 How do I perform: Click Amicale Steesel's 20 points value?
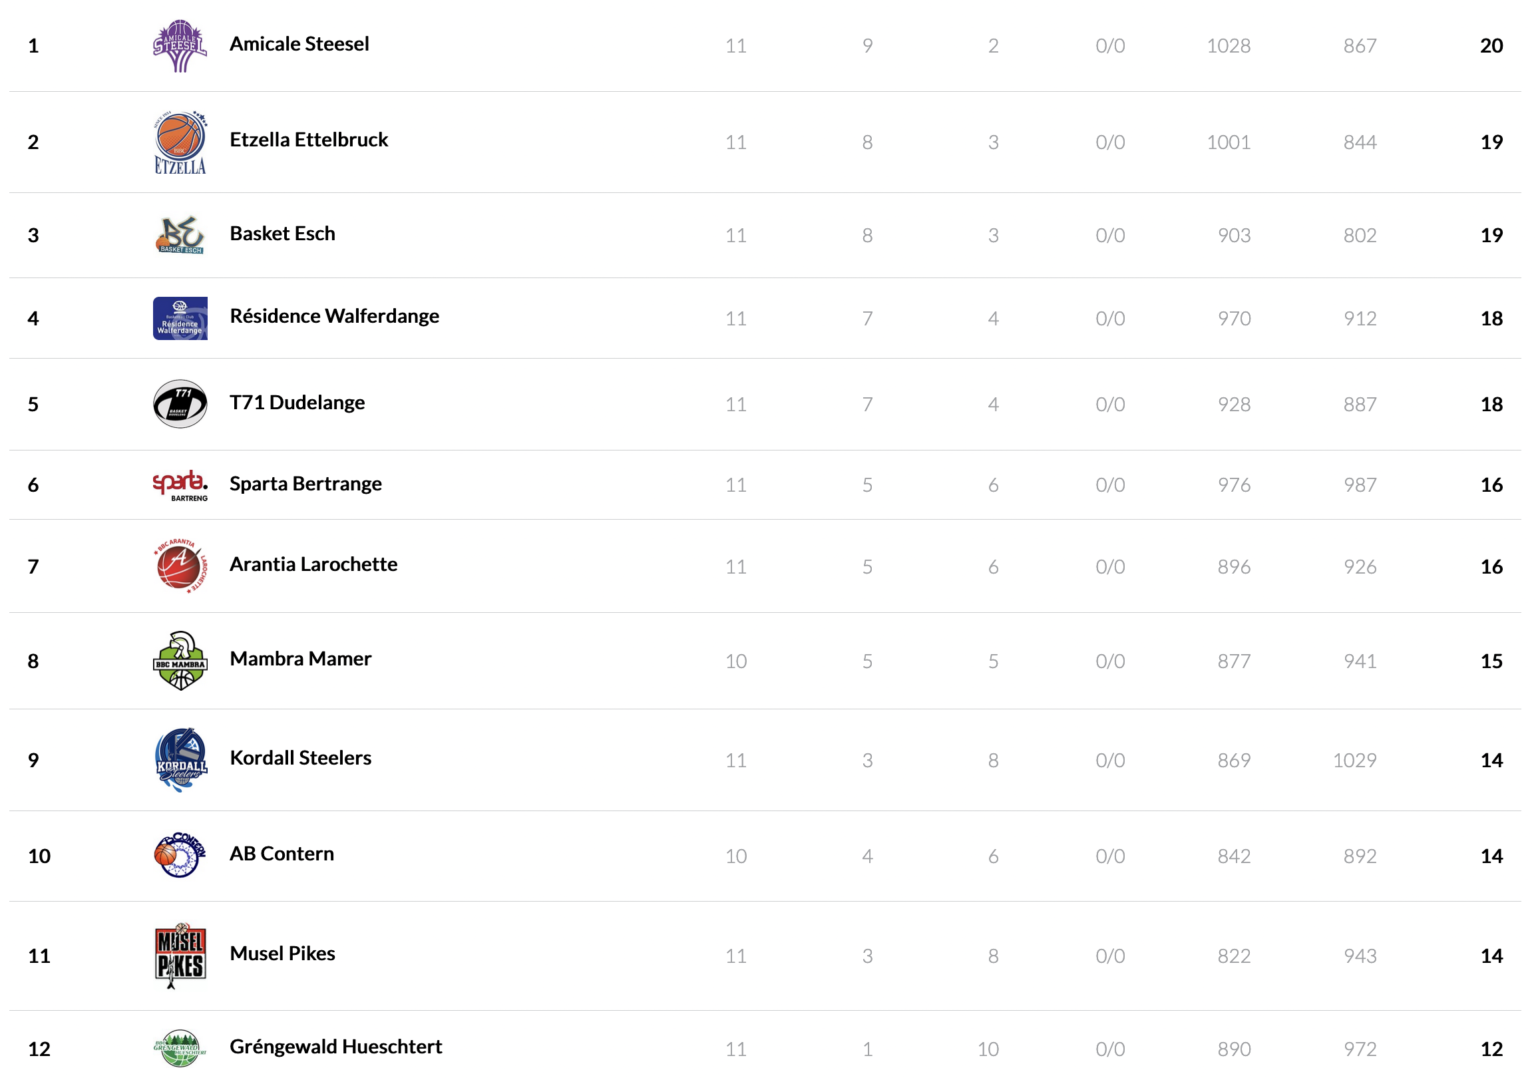pos(1491,46)
